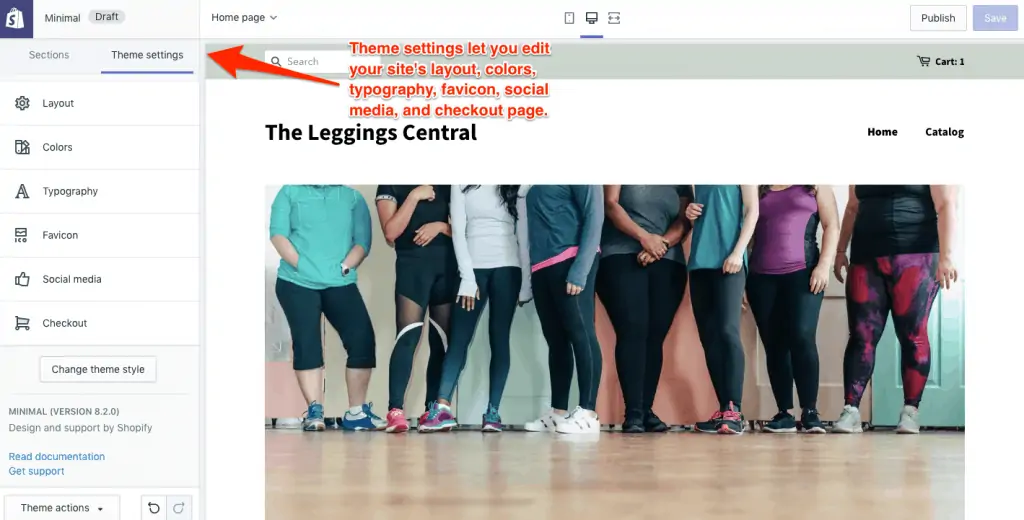Screen dimensions: 1024x520
Task: Click the Shopify logo icon
Action: coord(16,18)
